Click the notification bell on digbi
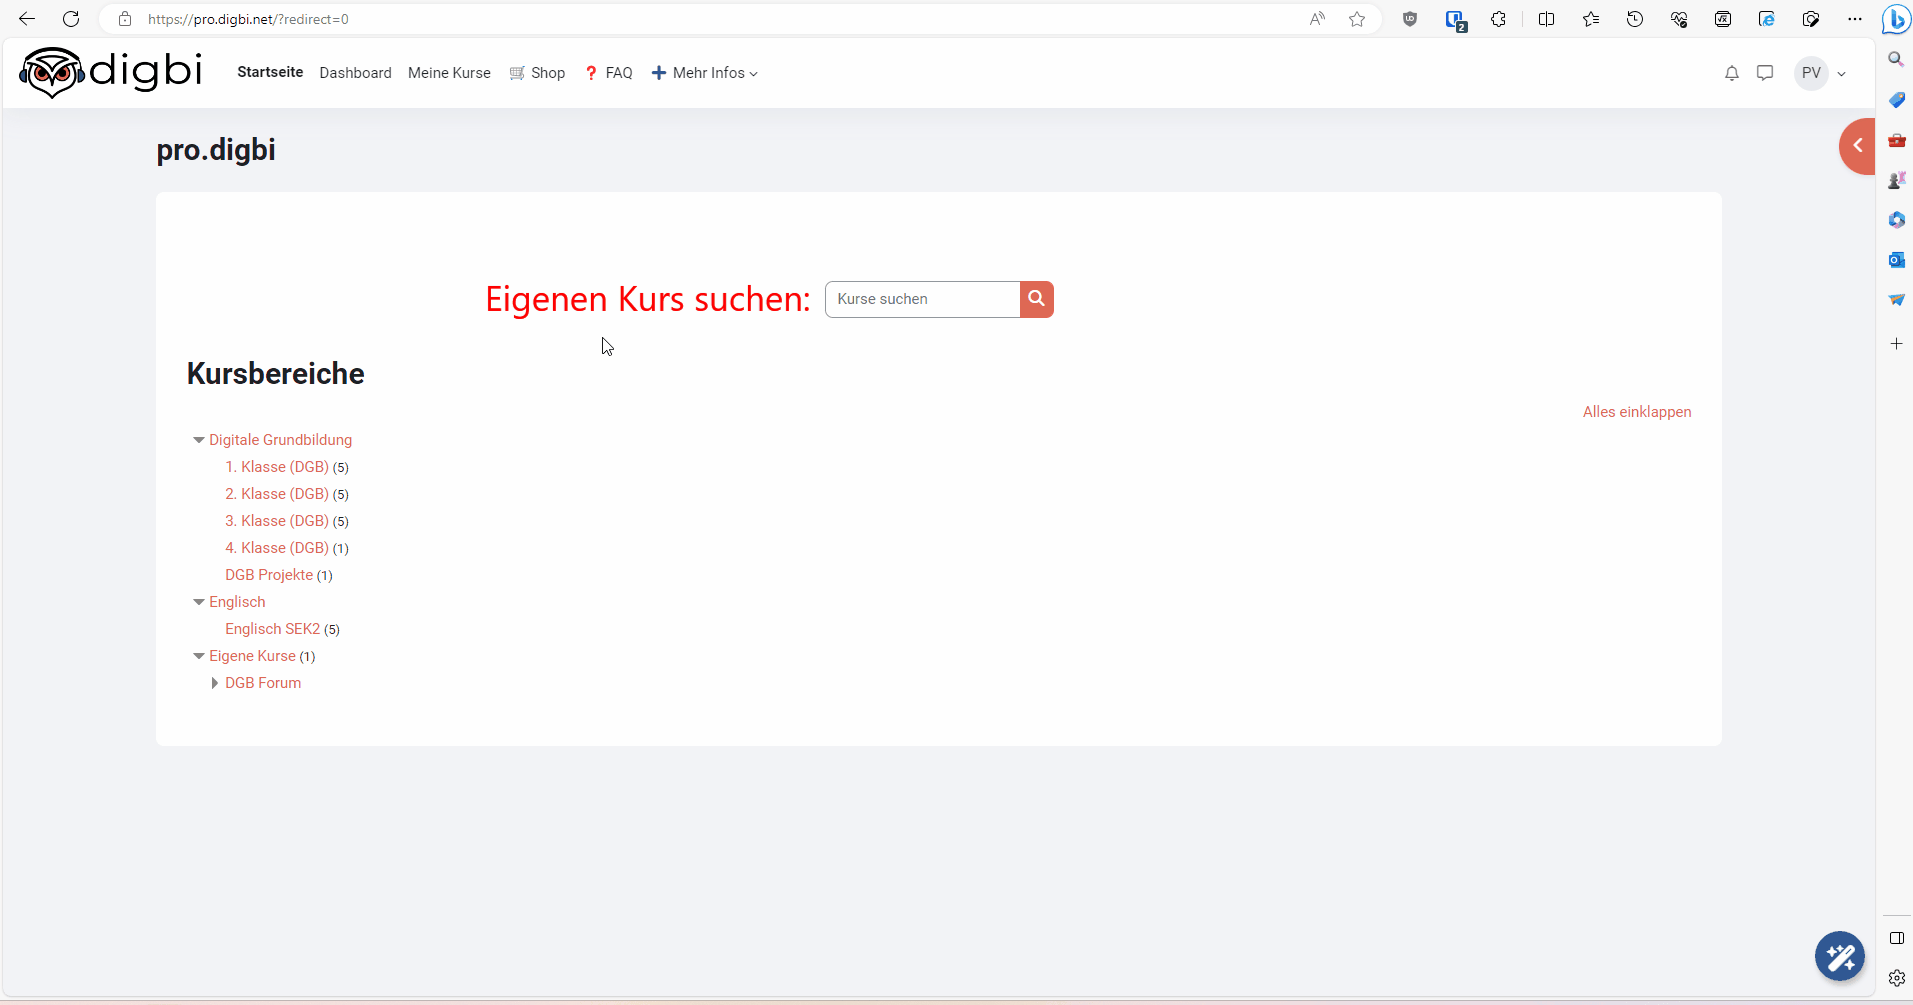 pos(1731,72)
